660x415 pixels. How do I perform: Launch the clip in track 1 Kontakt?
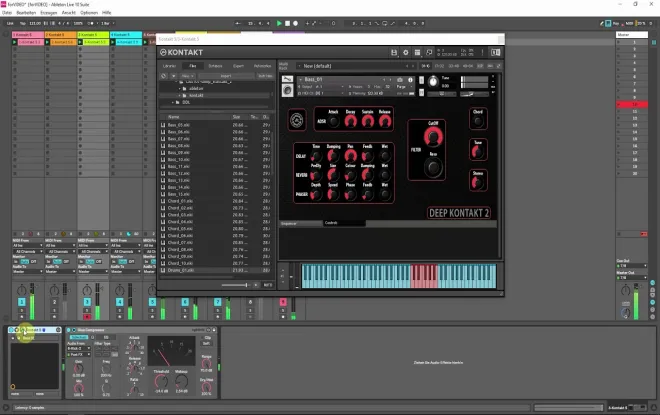pyautogui.click(x=15, y=42)
